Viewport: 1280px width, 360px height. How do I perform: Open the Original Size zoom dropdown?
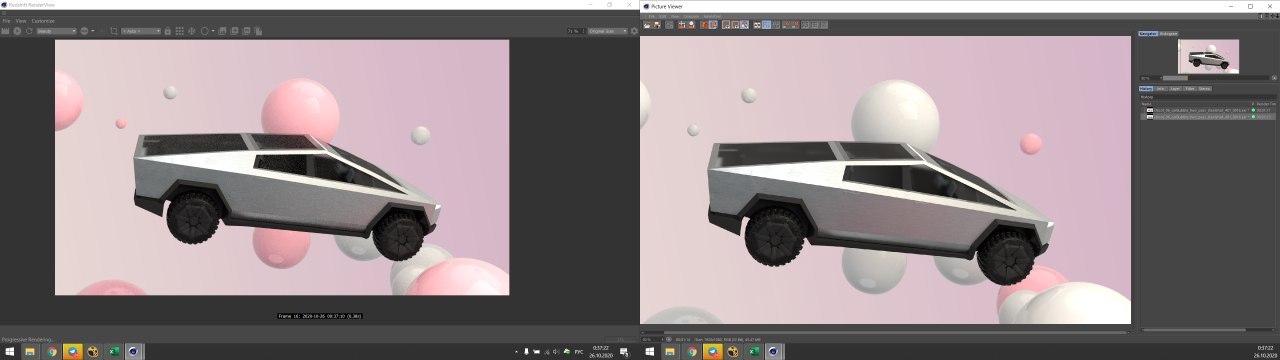(608, 31)
